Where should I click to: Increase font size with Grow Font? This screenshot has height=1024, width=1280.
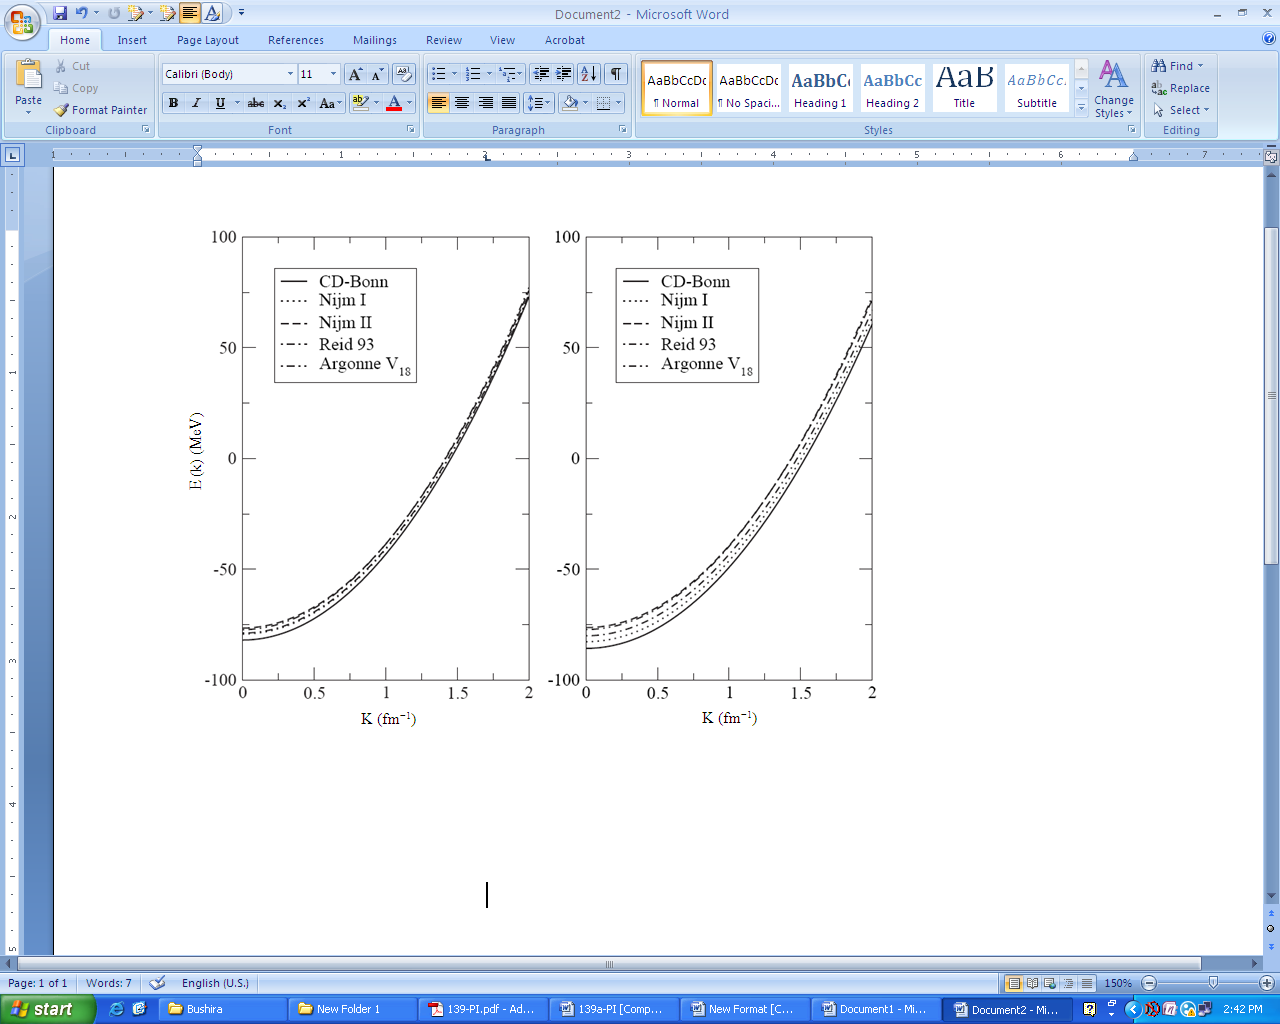coord(355,74)
